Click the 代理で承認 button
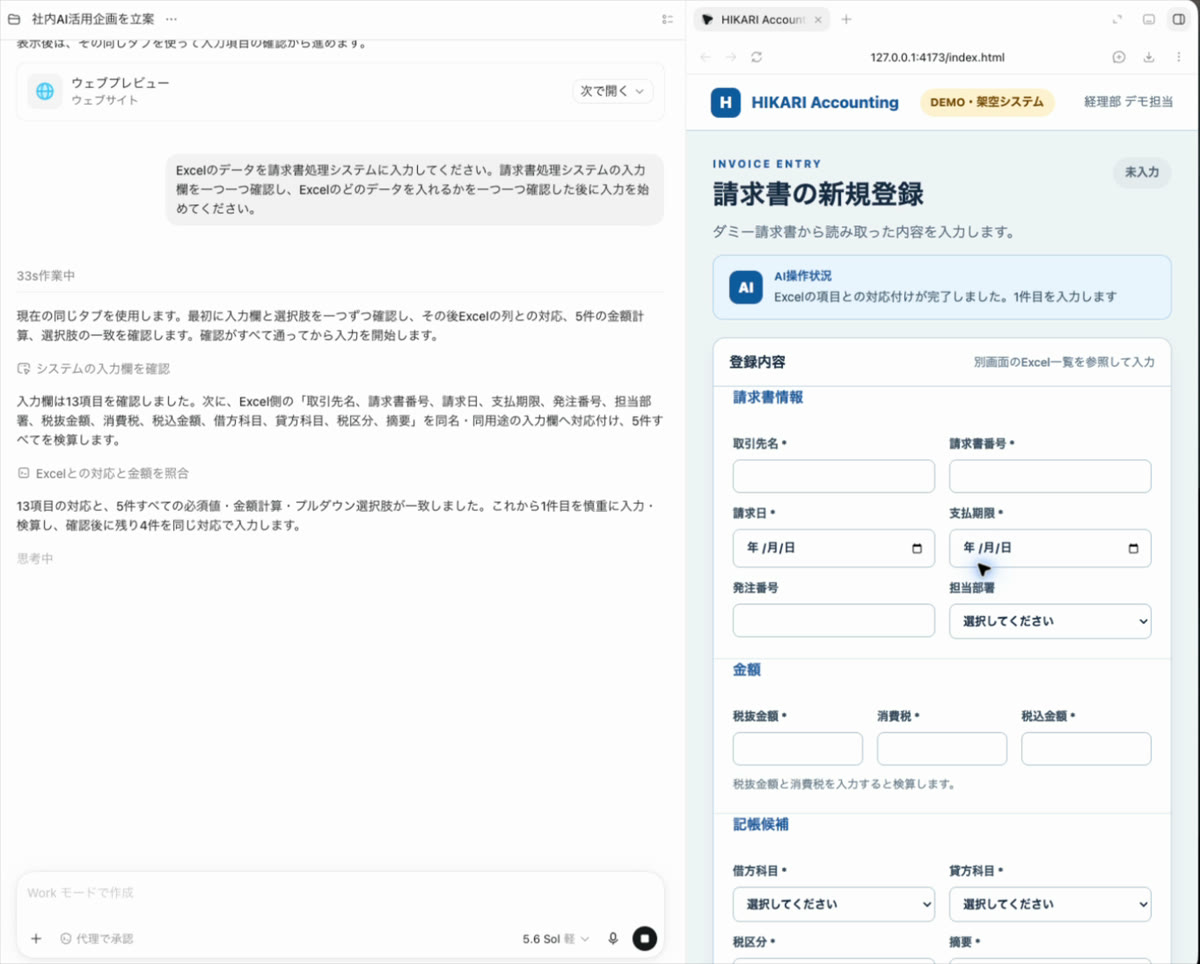The height and width of the screenshot is (964, 1200). tap(97, 939)
